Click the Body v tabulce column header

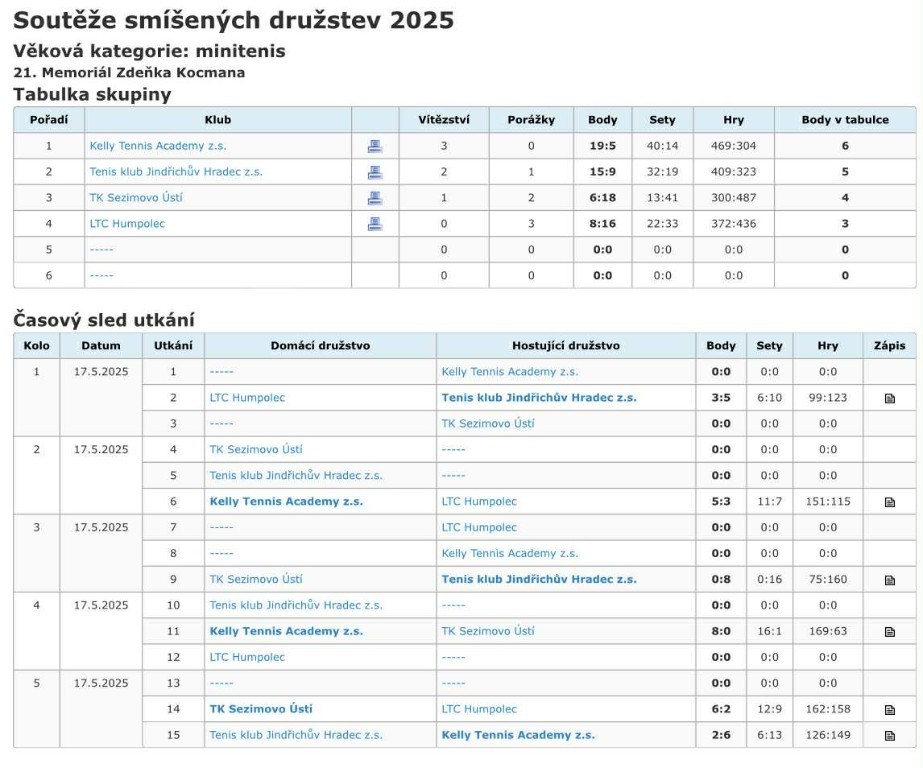(x=845, y=119)
